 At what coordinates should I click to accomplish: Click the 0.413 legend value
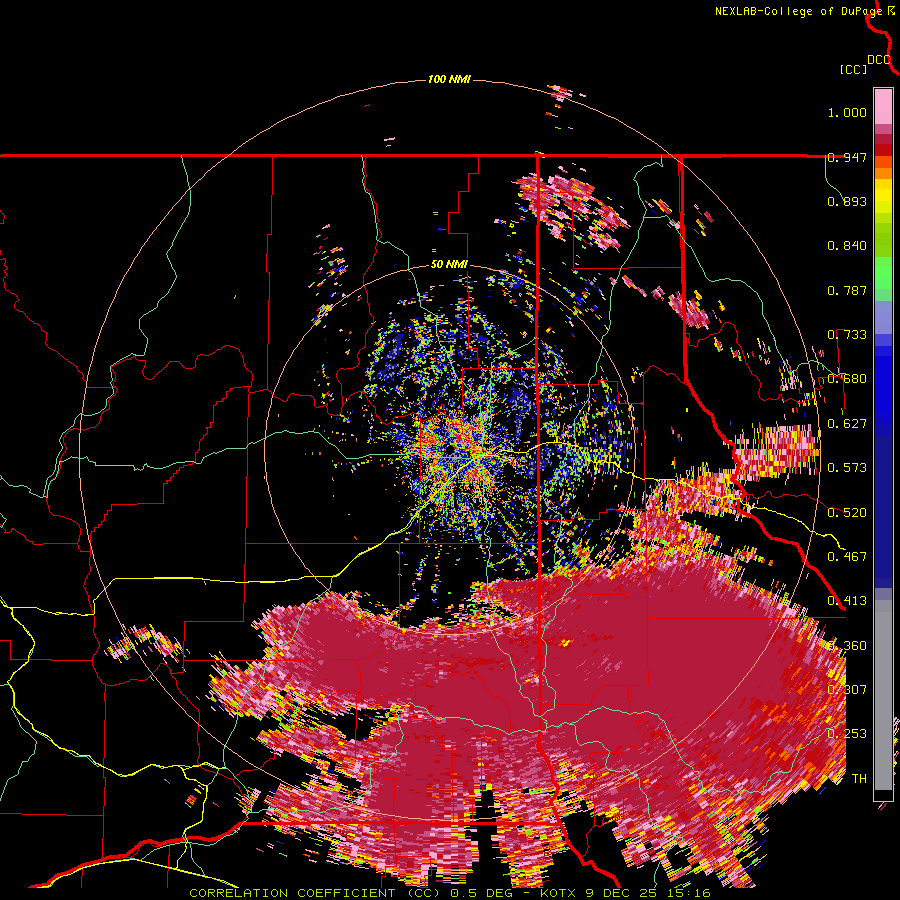[x=847, y=601]
